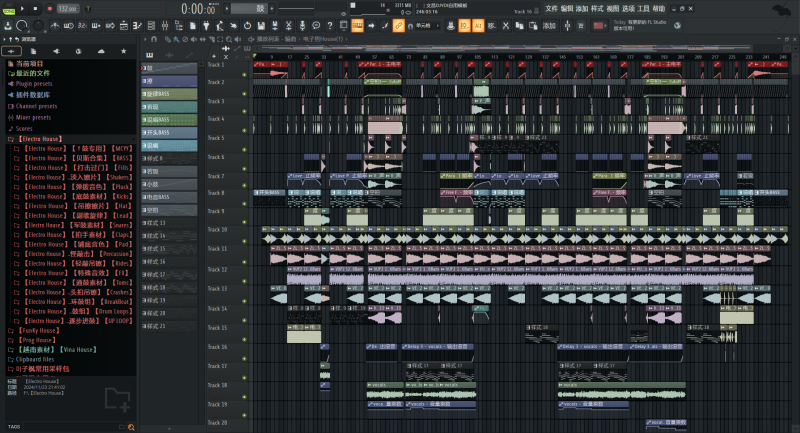Toggle the orange link chain button
Screen dimensions: 800x433
click(x=398, y=26)
